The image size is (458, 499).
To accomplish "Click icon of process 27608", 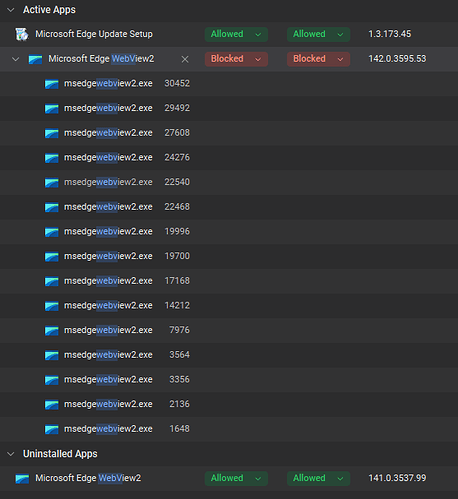I will (52, 133).
